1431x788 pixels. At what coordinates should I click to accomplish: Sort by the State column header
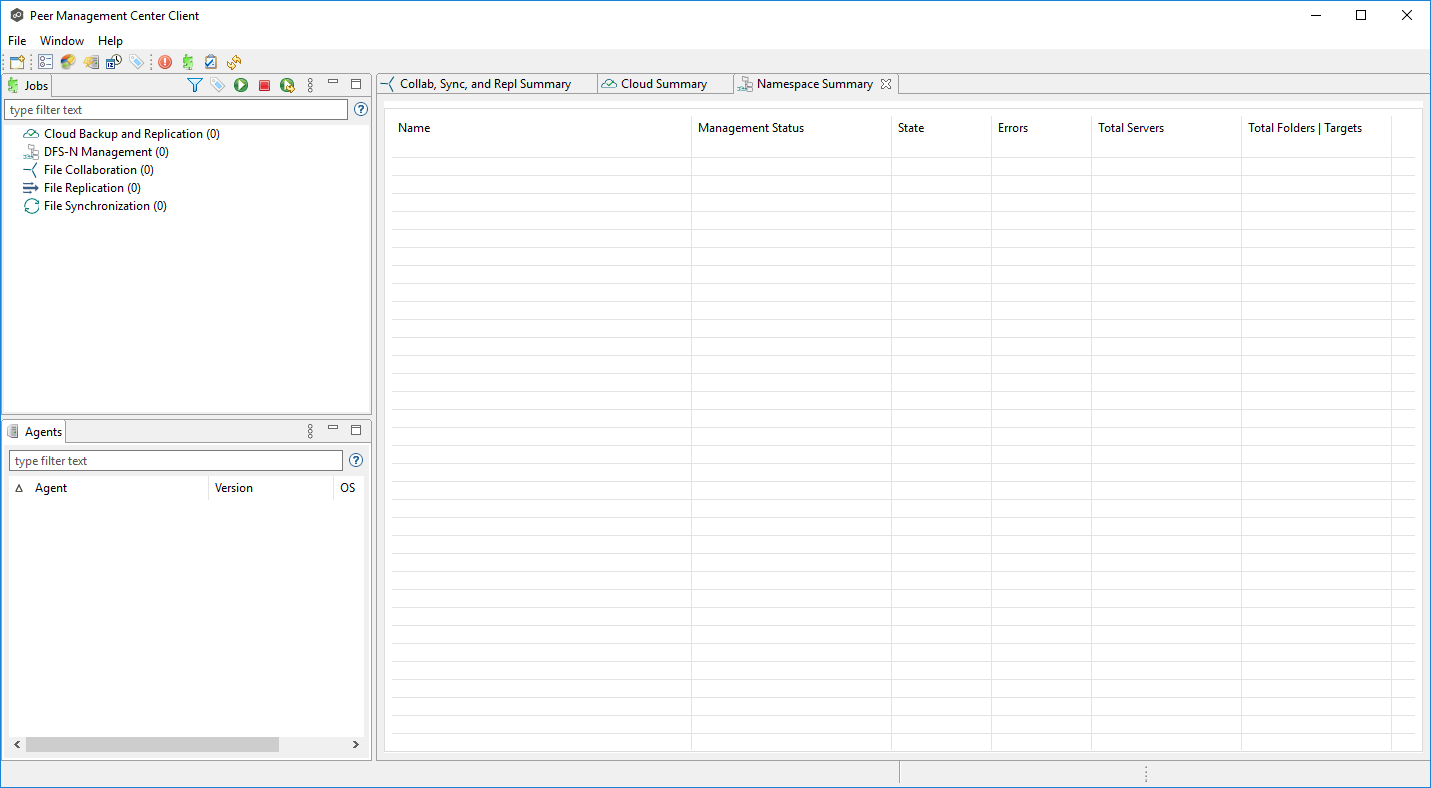point(941,128)
